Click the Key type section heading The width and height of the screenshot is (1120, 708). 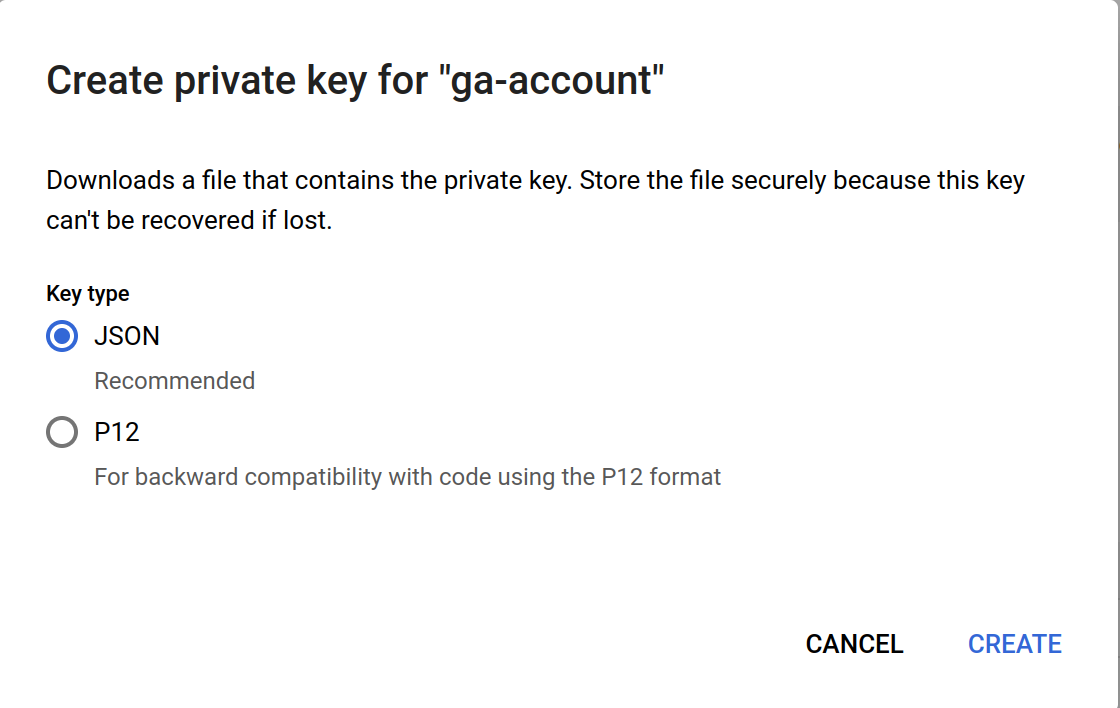86,293
